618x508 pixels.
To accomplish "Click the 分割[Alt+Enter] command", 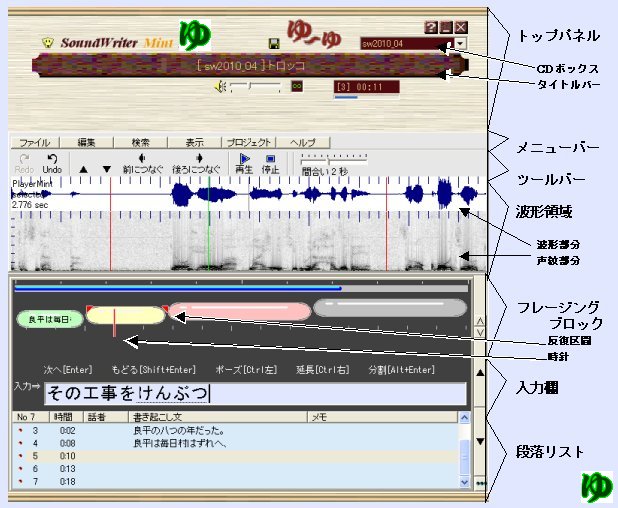I will (402, 370).
